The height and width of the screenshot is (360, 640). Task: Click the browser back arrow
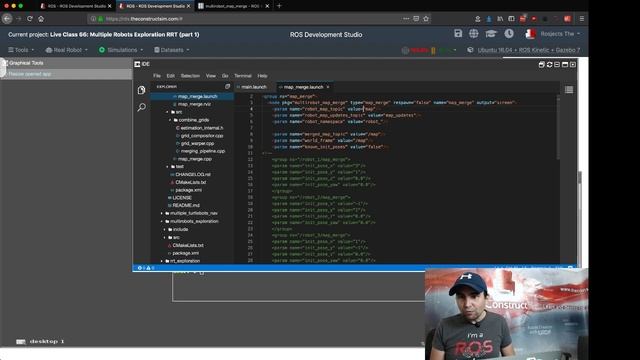[7, 19]
